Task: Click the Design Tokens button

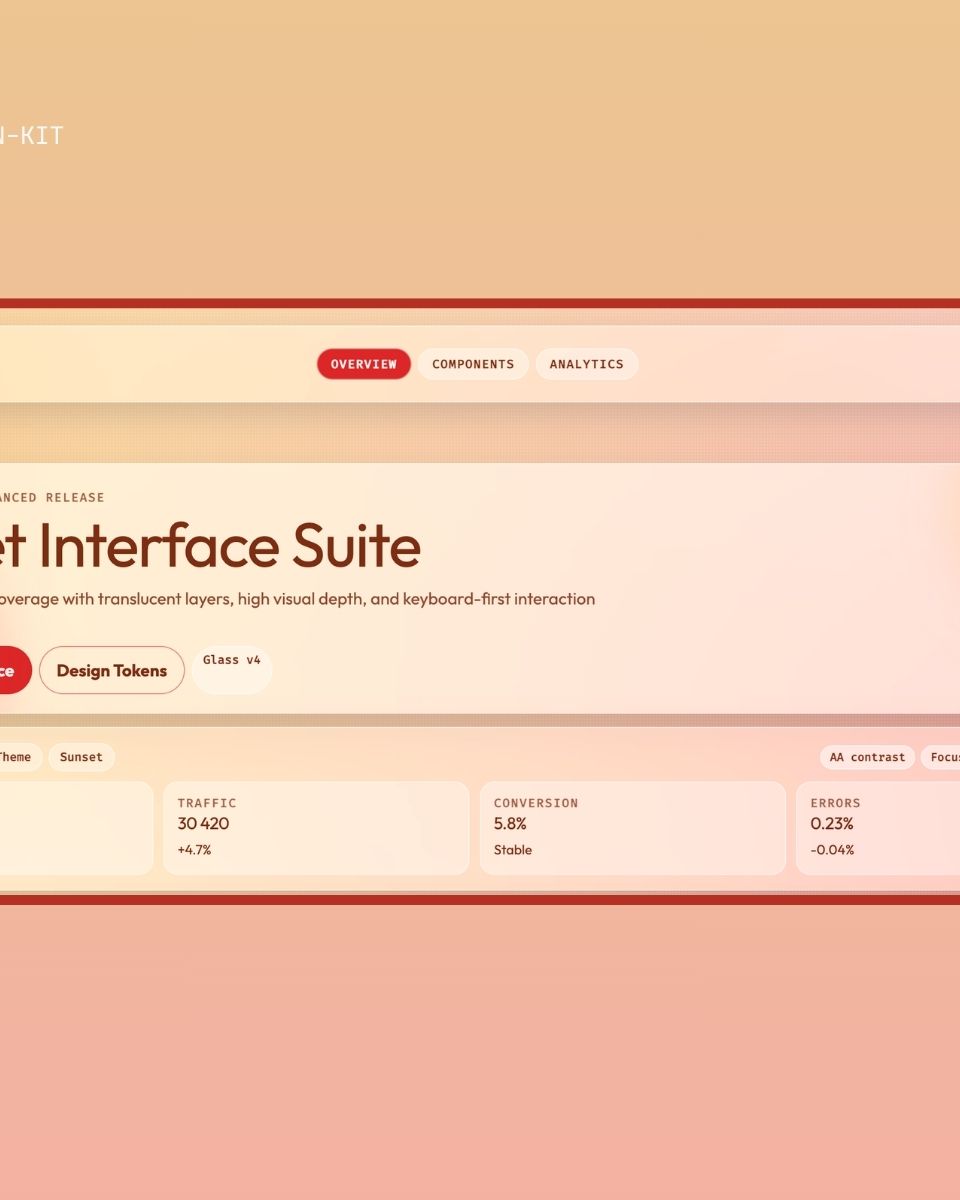Action: click(112, 670)
